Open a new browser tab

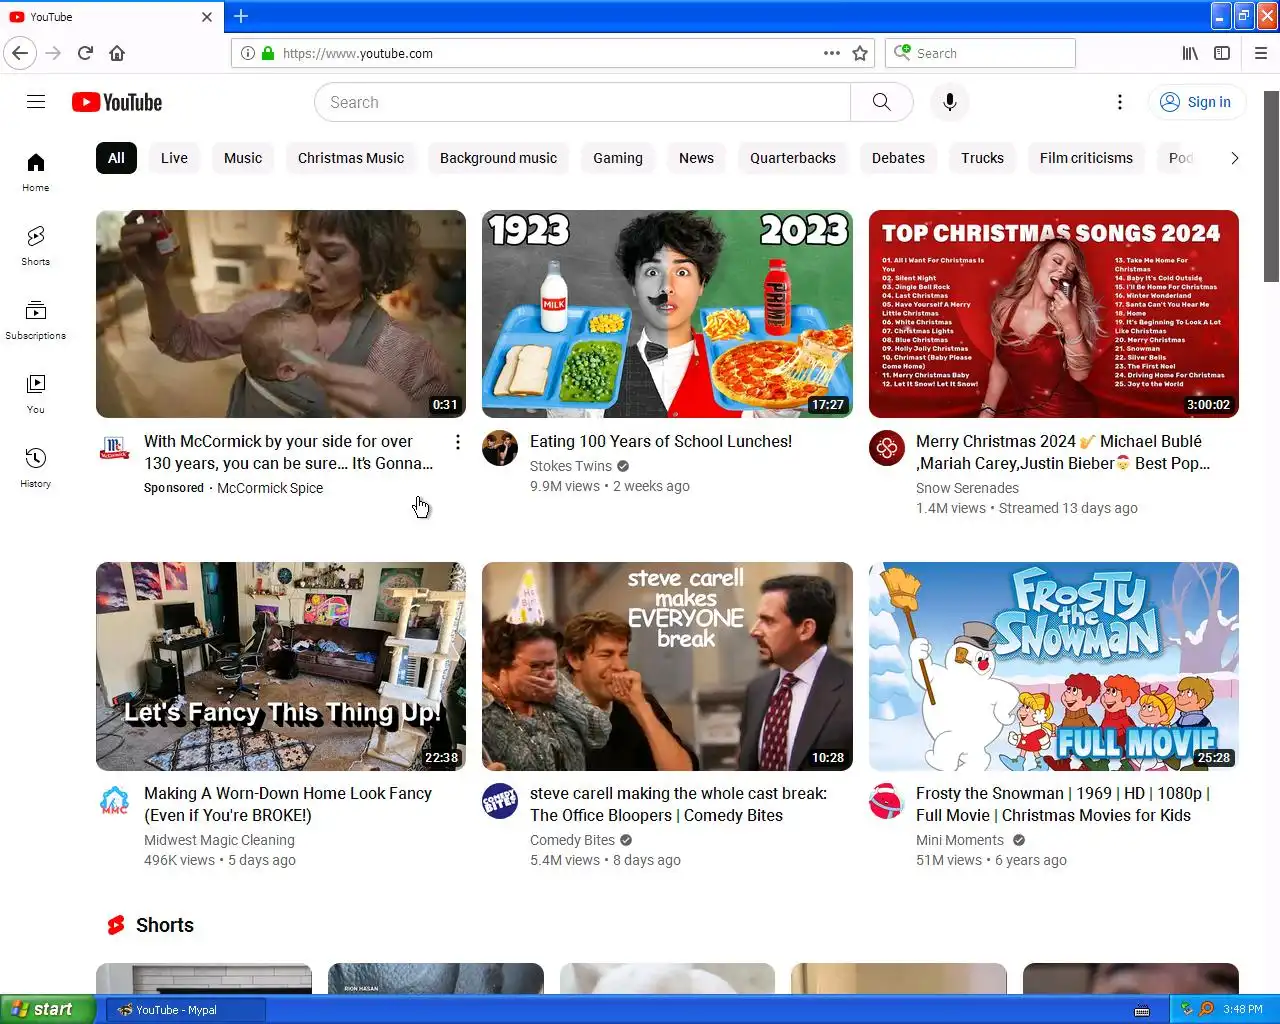point(241,16)
